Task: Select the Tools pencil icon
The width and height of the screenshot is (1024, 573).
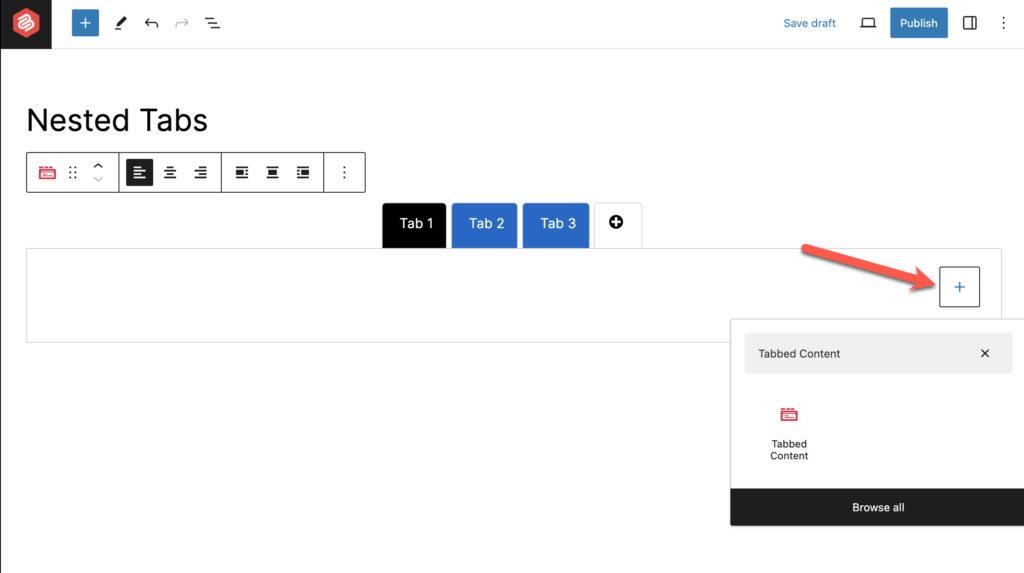Action: (x=120, y=24)
